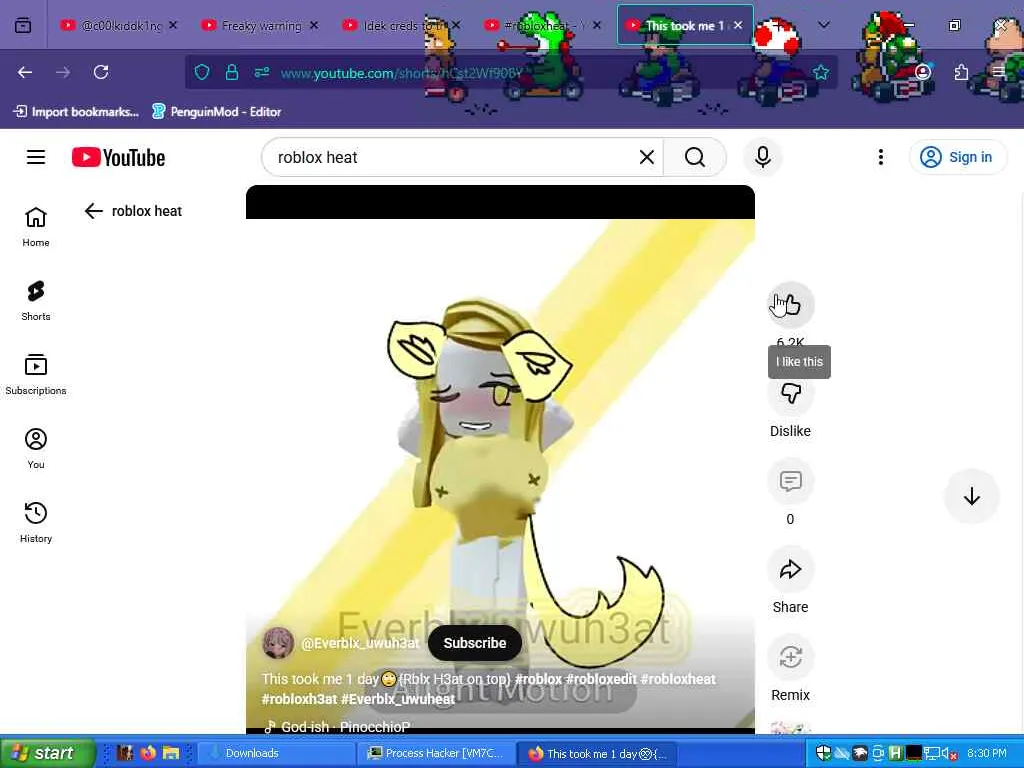The image size is (1024, 768).
Task: Open PenguinMod - Editor bookmark
Action: [x=216, y=112]
